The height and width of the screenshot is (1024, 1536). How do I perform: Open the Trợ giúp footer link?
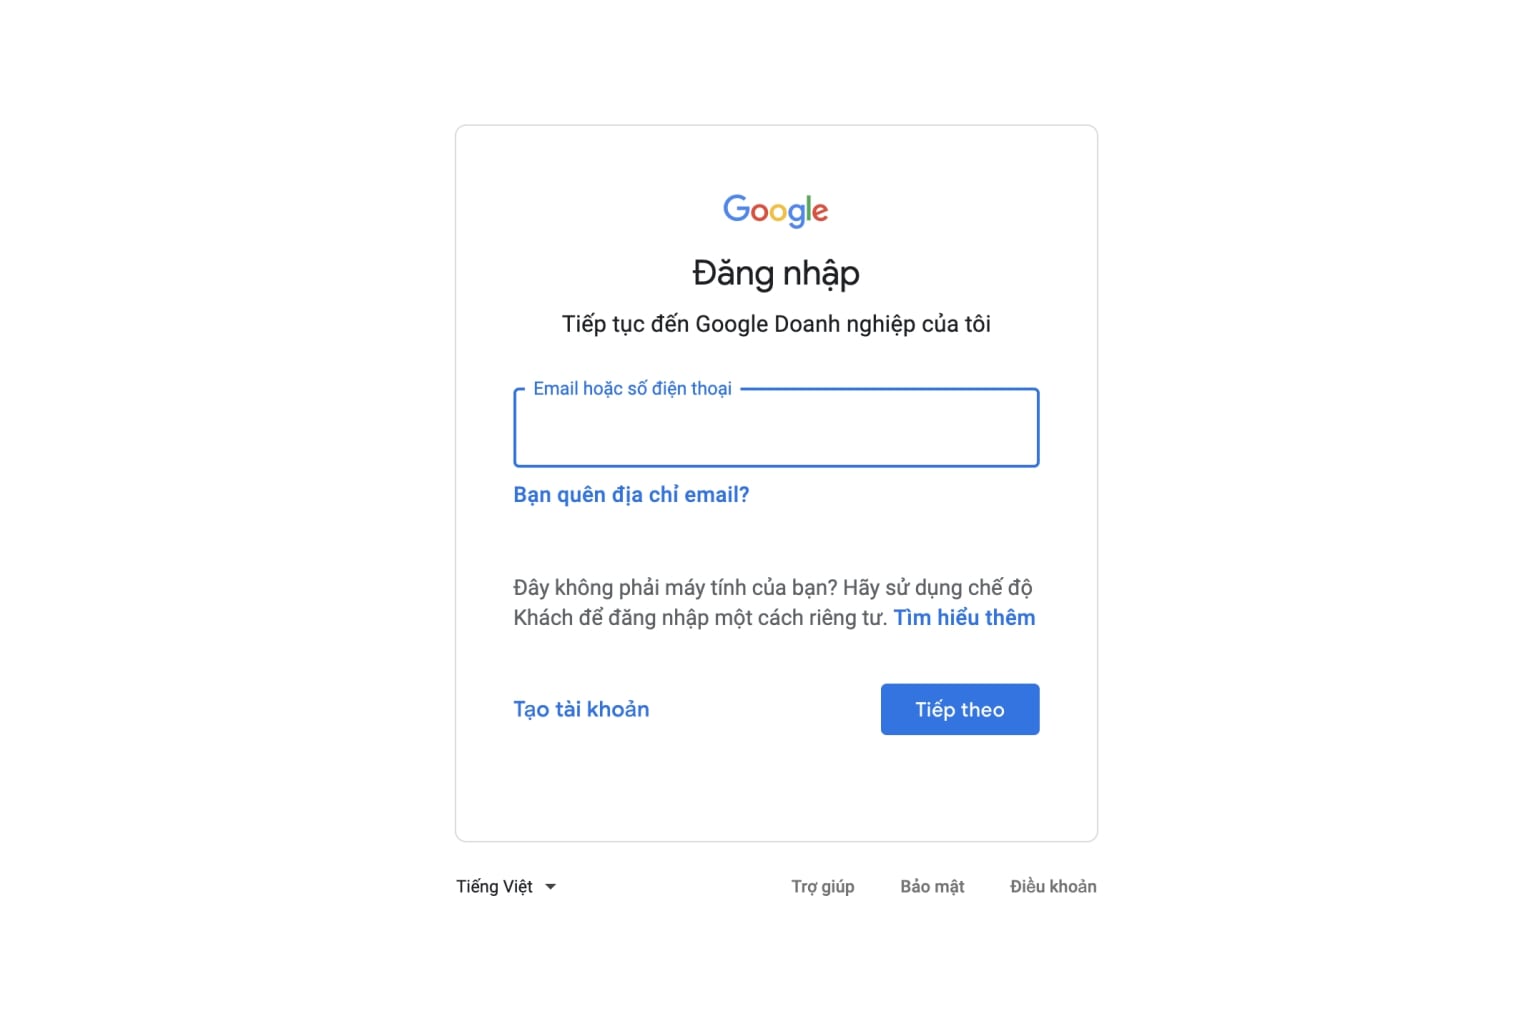(823, 887)
